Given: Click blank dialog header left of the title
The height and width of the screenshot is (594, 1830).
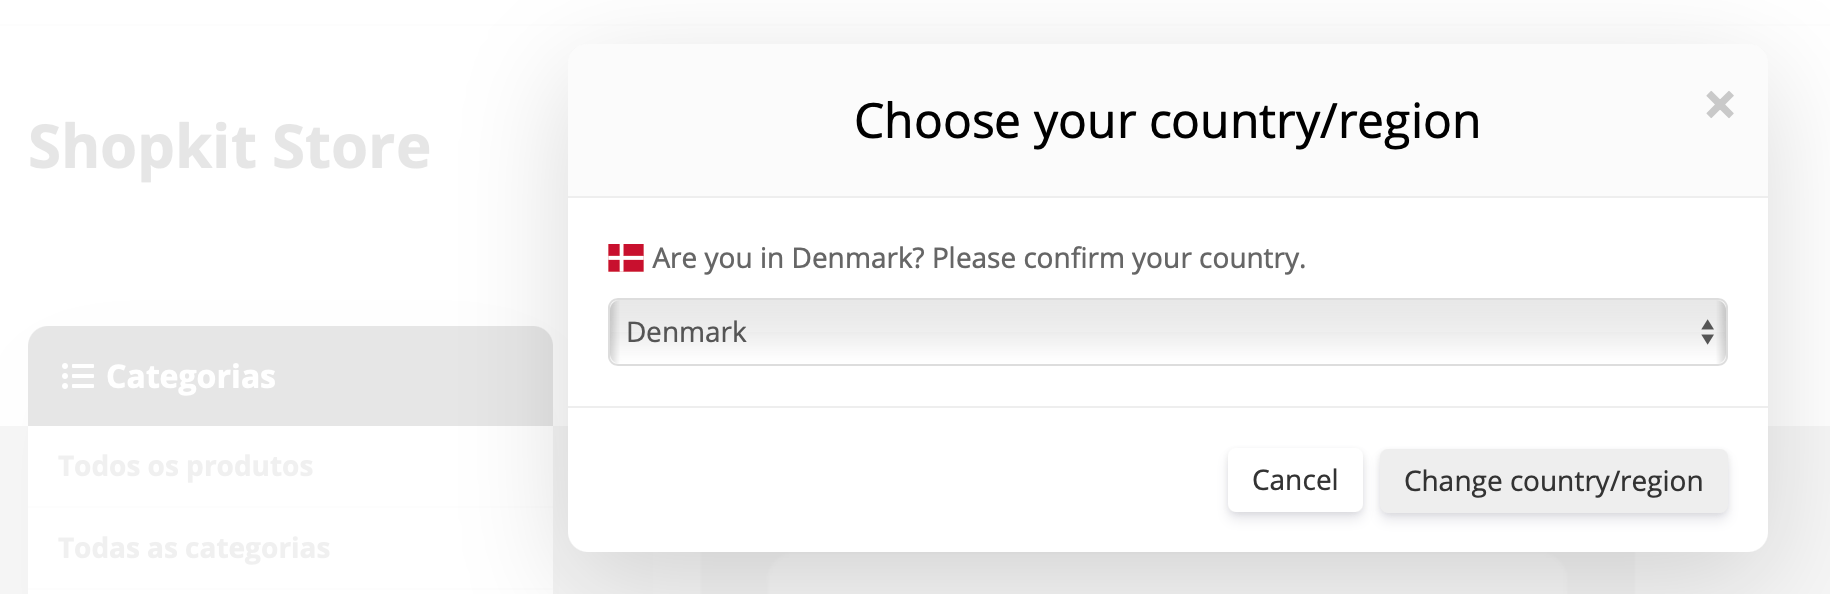Looking at the screenshot, I should pyautogui.click(x=700, y=121).
